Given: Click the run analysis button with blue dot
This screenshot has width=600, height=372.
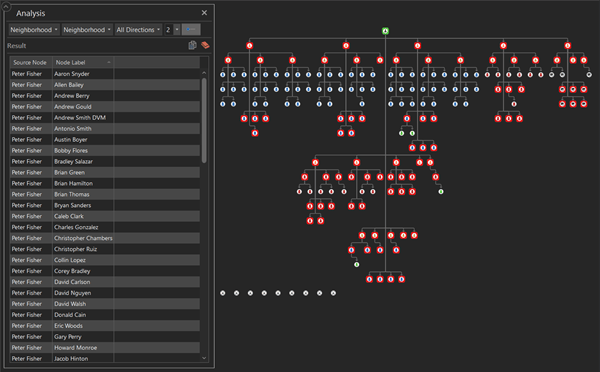Looking at the screenshot, I should click(x=191, y=29).
